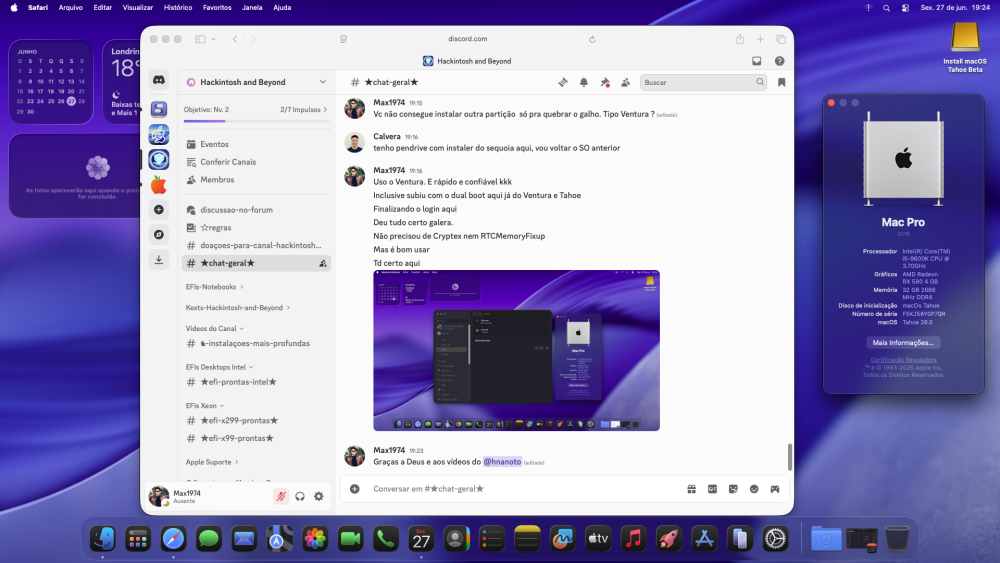The image size is (1000, 563).
Task: Expand the 2/7 Impulsos boost goal
Action: click(304, 110)
